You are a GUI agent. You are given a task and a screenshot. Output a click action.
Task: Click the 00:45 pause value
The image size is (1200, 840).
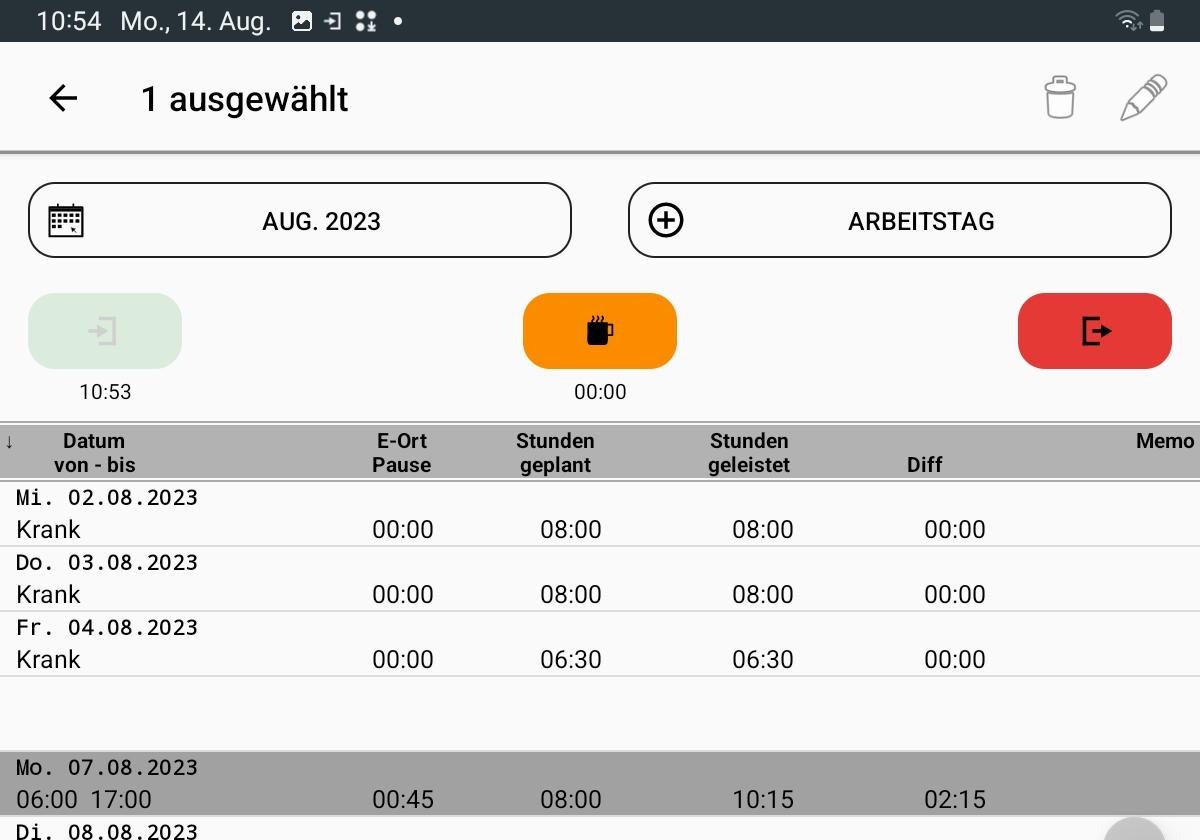[403, 799]
